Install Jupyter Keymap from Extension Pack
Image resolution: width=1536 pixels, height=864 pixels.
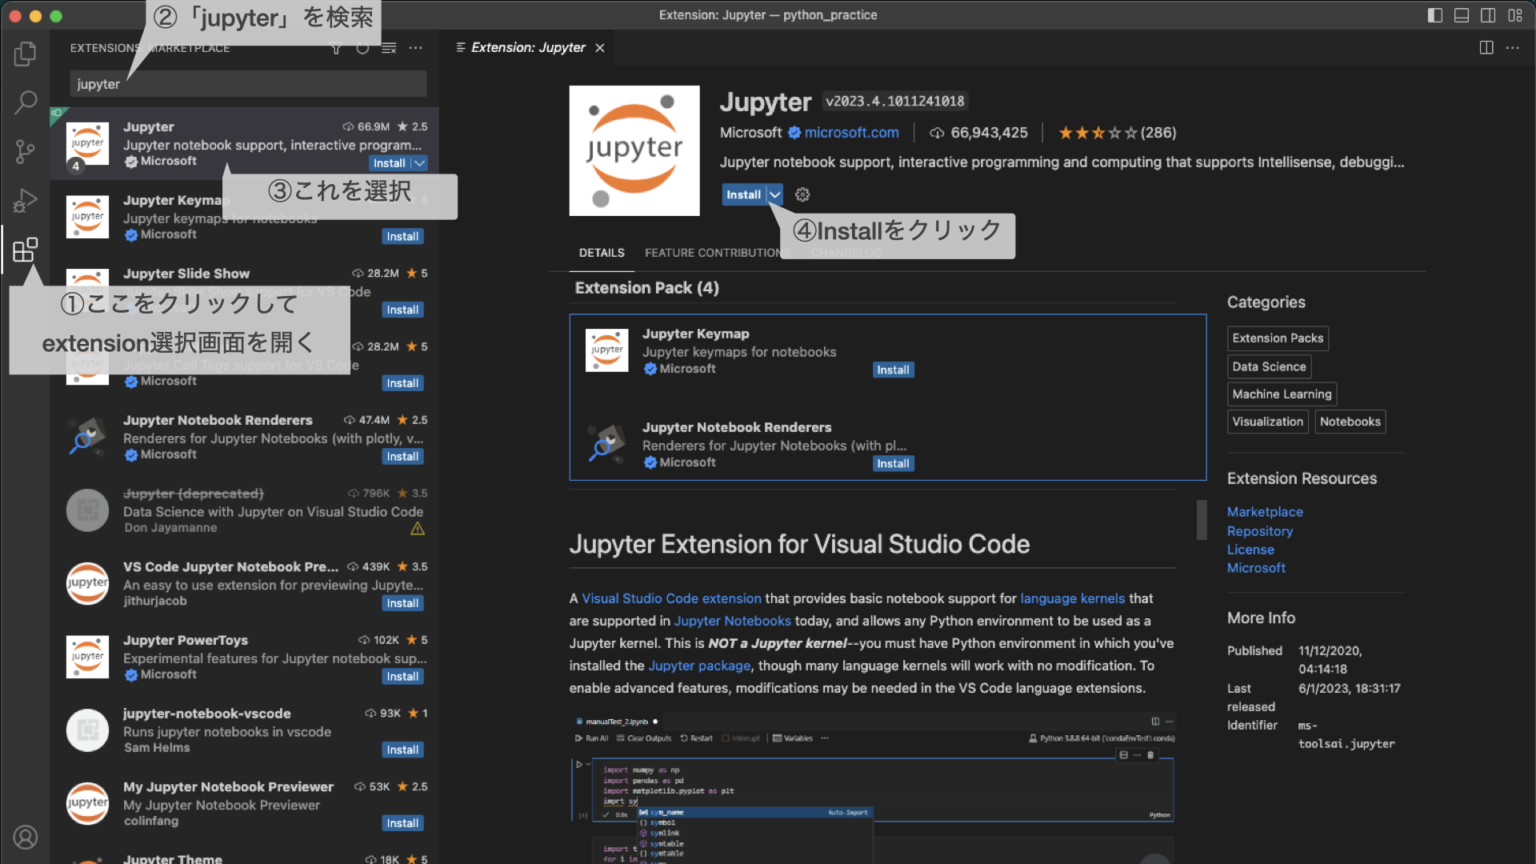[x=893, y=369]
